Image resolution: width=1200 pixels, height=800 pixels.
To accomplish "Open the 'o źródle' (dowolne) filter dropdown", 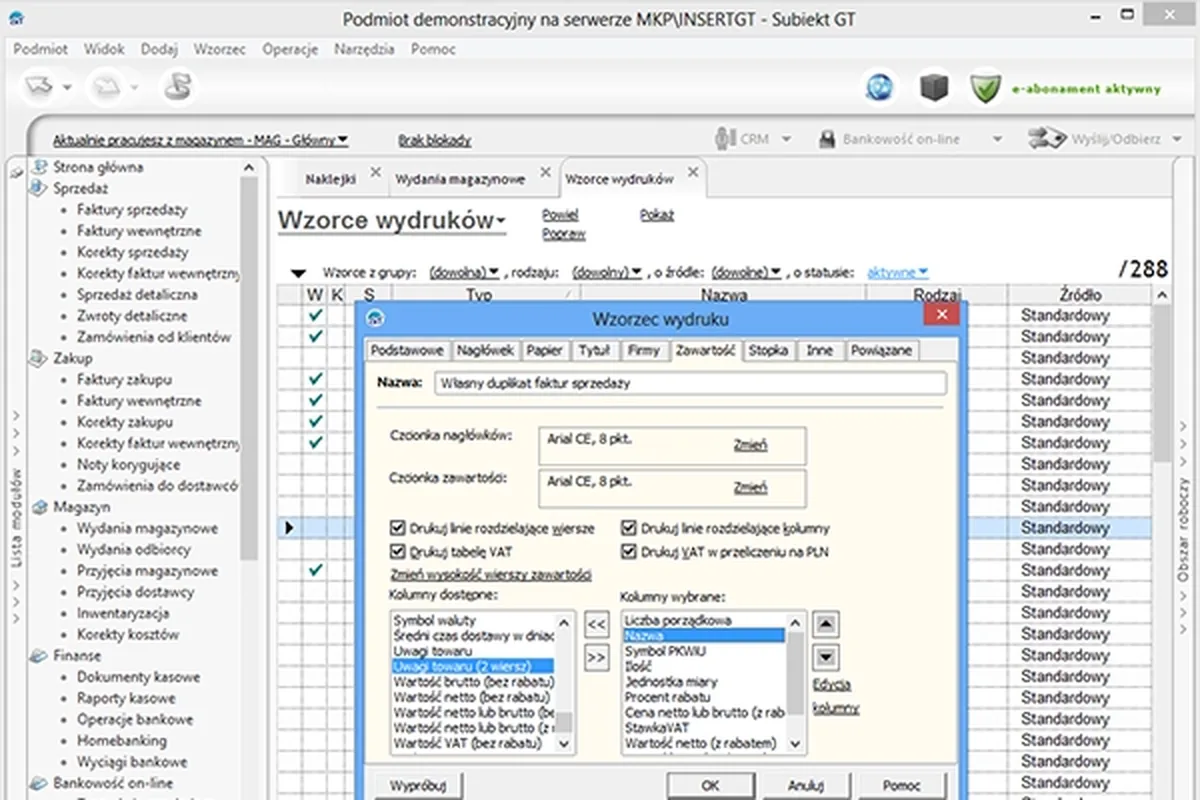I will coord(748,272).
